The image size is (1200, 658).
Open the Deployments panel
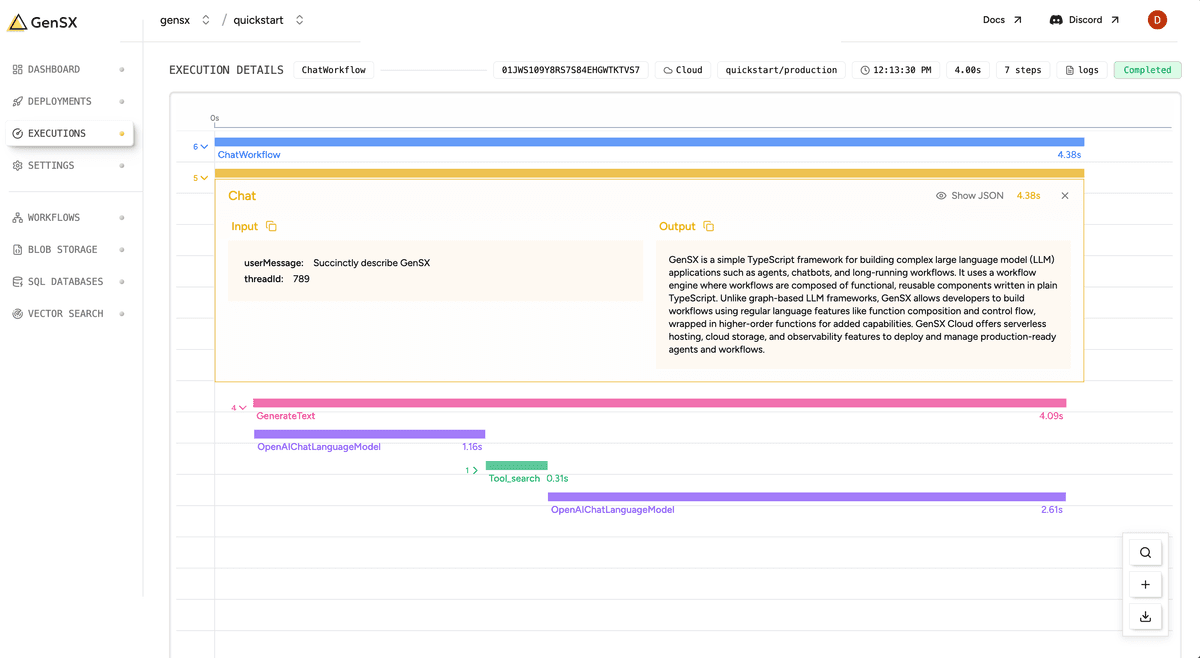tap(60, 101)
